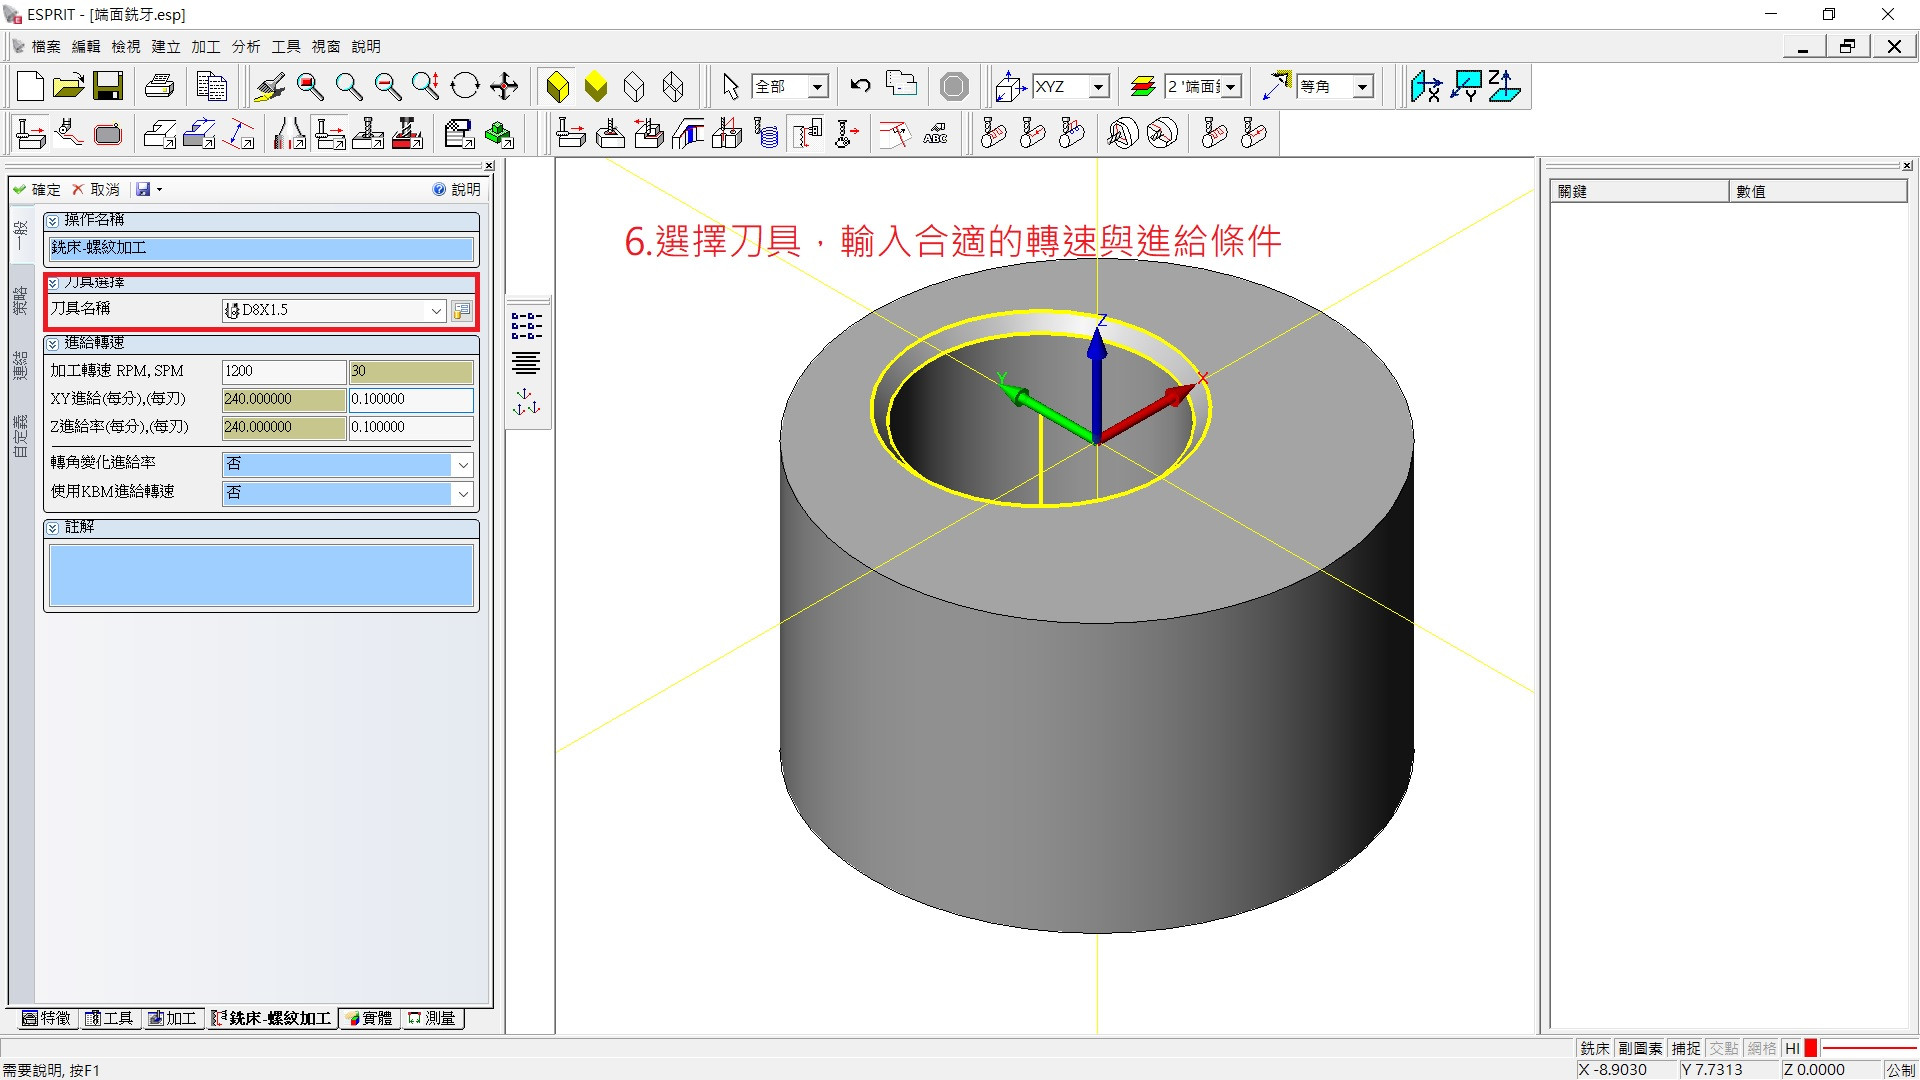1920x1080 pixels.
Task: Click the Print toolbar icon
Action: pyautogui.click(x=160, y=86)
